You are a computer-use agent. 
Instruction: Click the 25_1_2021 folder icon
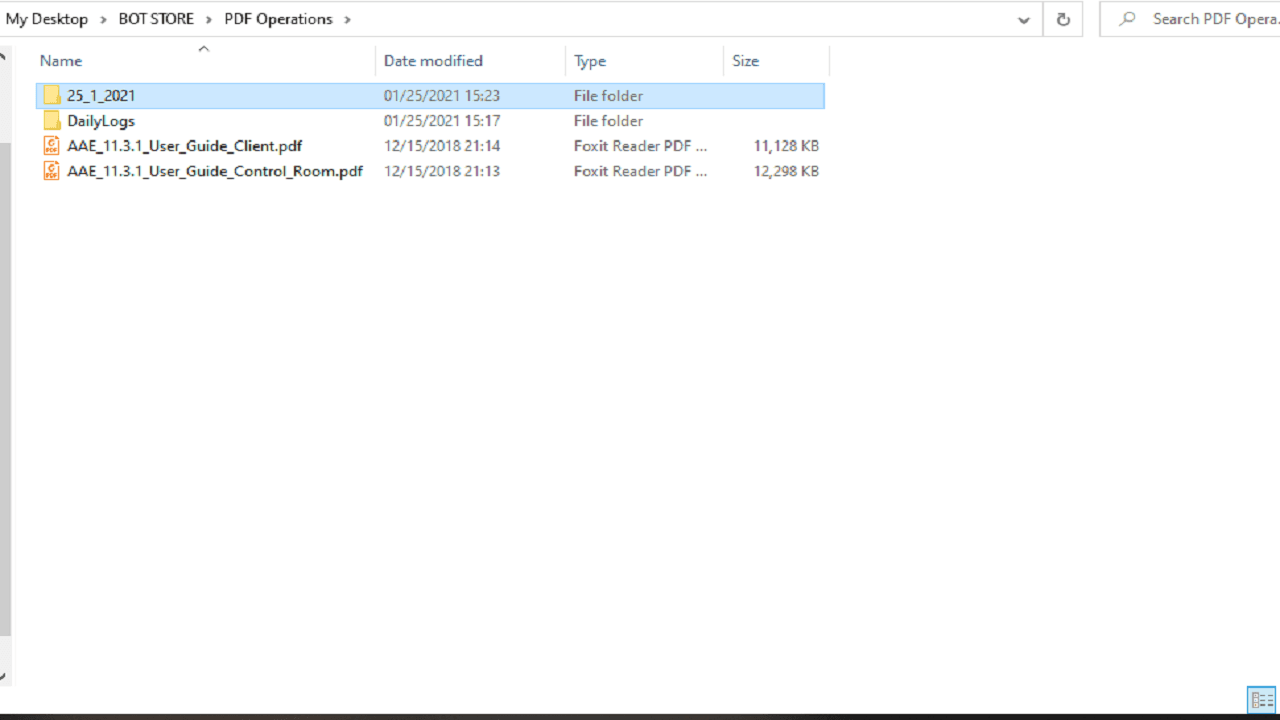pos(52,96)
